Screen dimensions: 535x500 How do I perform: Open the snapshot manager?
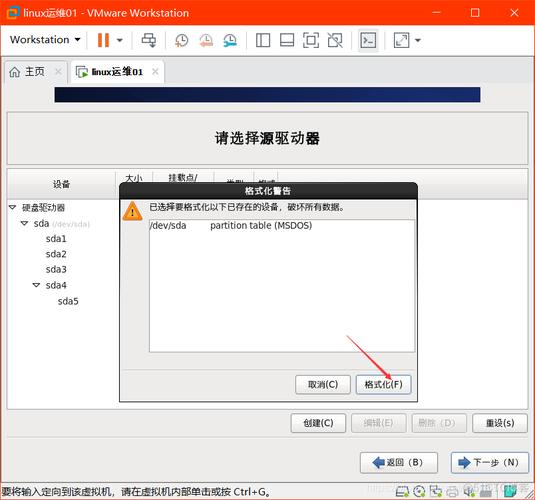[230, 40]
